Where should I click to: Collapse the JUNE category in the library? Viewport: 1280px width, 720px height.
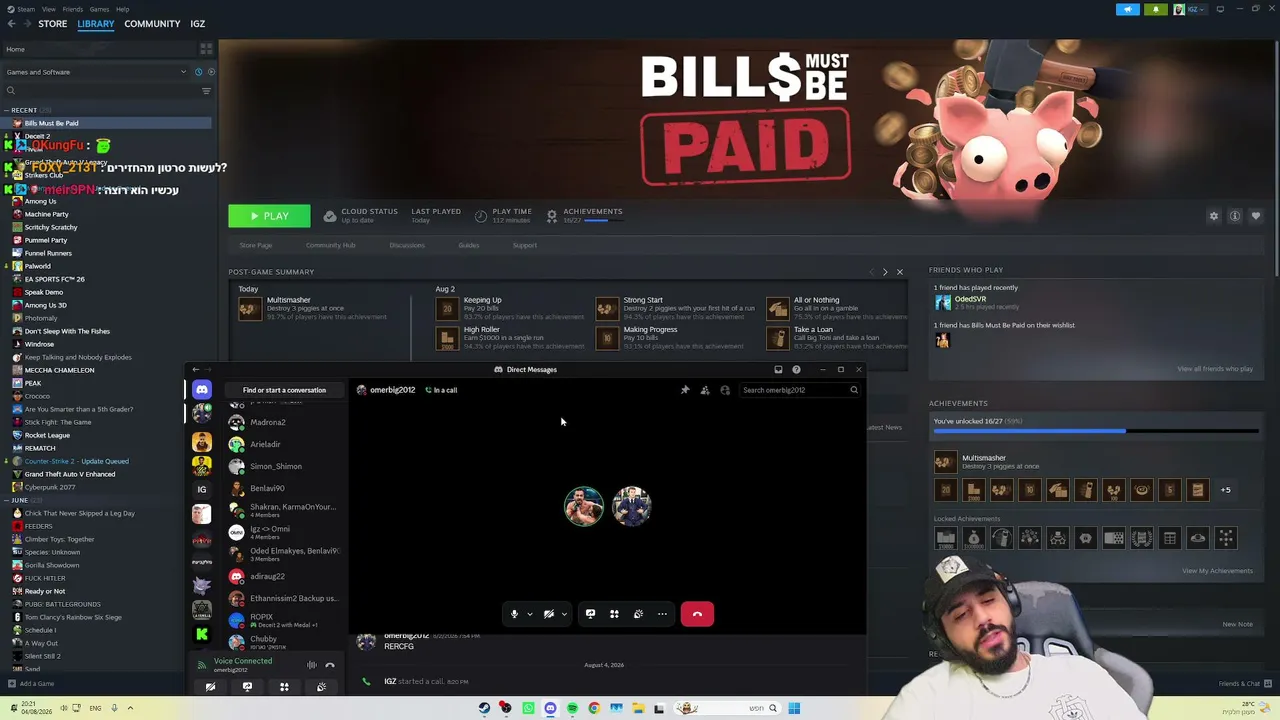6,500
